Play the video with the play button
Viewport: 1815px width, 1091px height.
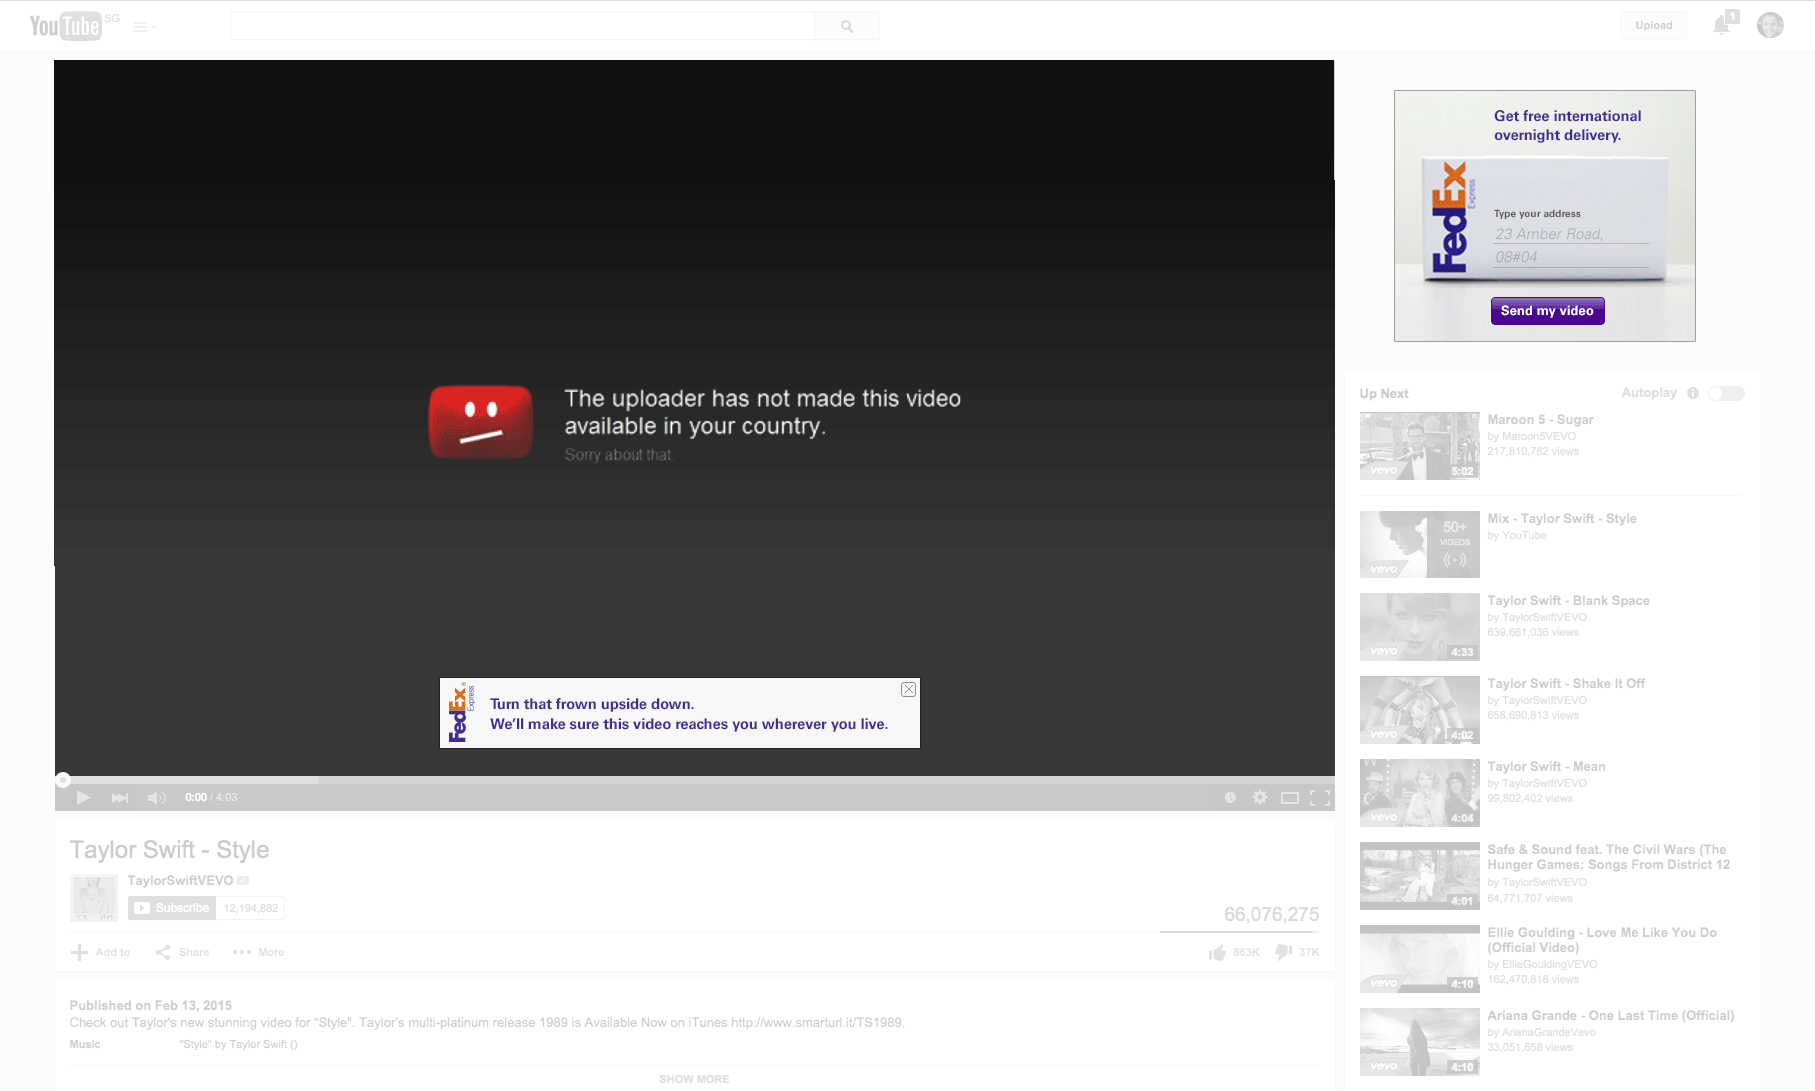coord(83,797)
